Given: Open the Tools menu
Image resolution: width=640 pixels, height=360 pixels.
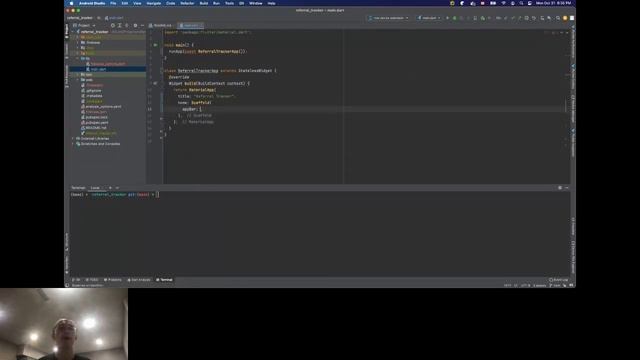Looking at the screenshot, I should 229,3.
